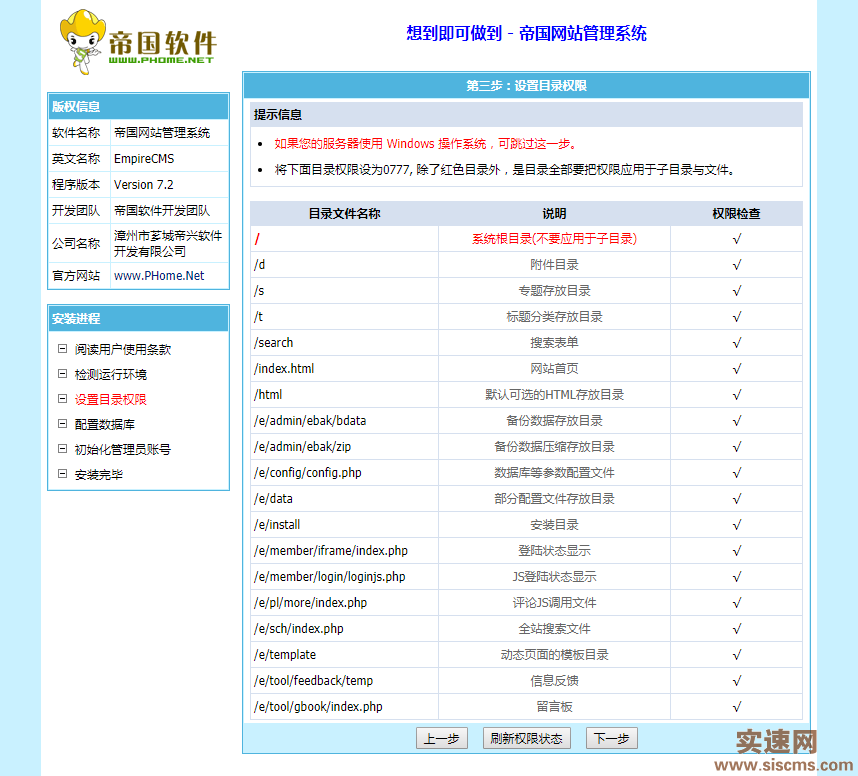
Task: Select the /e/tool/gbook/index.php path cell
Action: click(344, 706)
